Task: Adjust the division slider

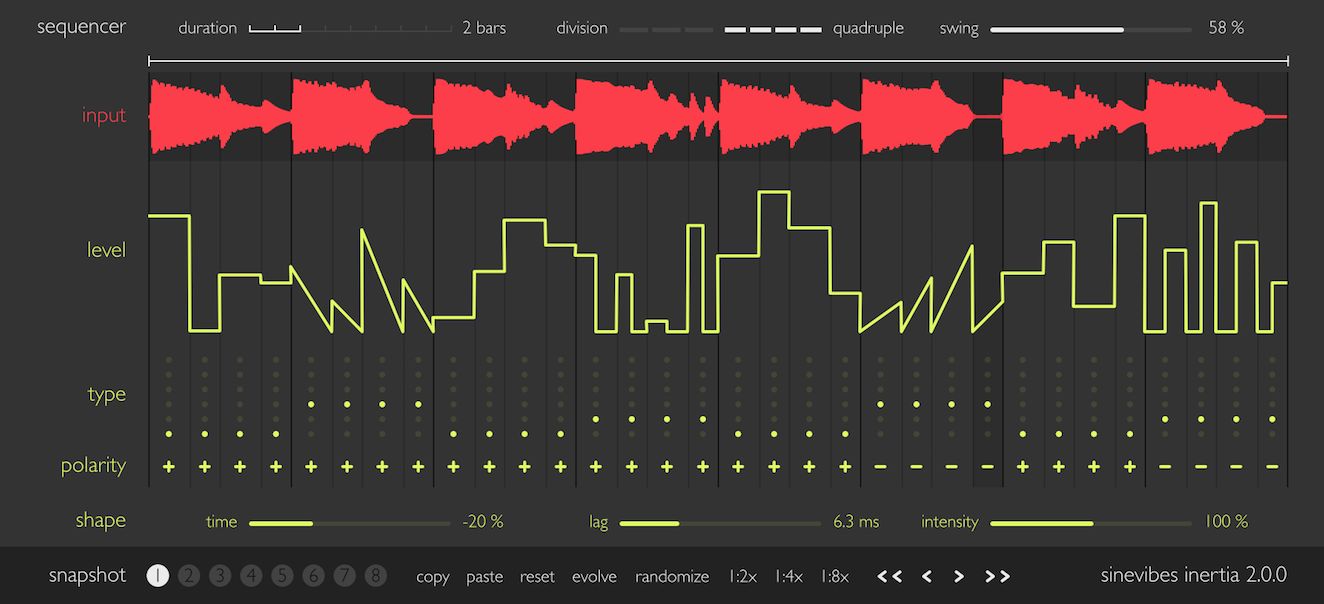Action: (x=720, y=29)
